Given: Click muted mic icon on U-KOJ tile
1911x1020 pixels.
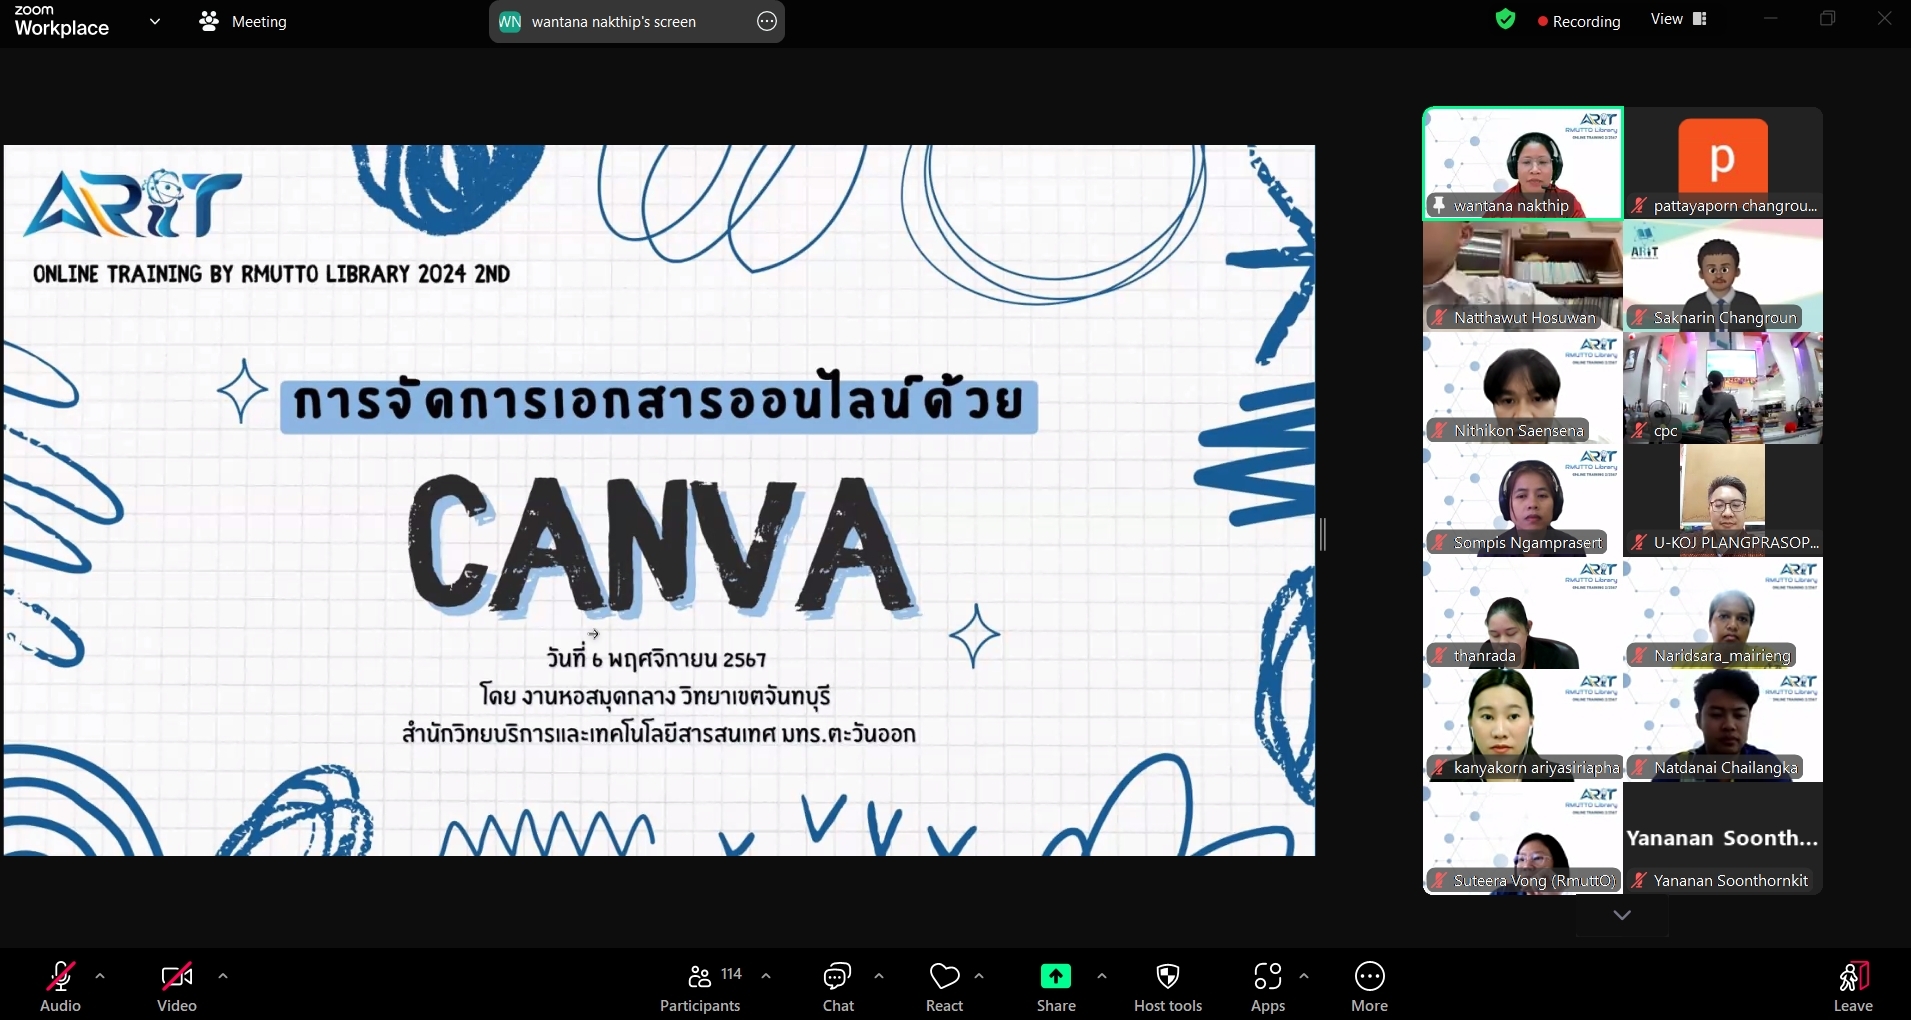Looking at the screenshot, I should [1639, 543].
